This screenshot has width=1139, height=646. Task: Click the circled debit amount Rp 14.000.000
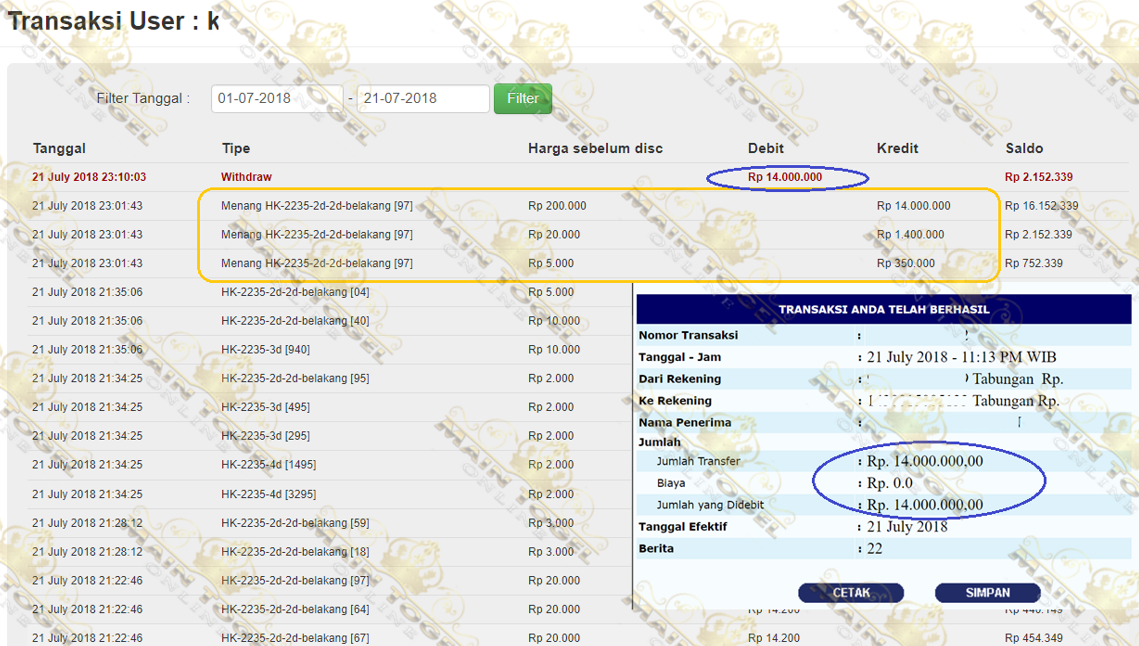tap(785, 177)
